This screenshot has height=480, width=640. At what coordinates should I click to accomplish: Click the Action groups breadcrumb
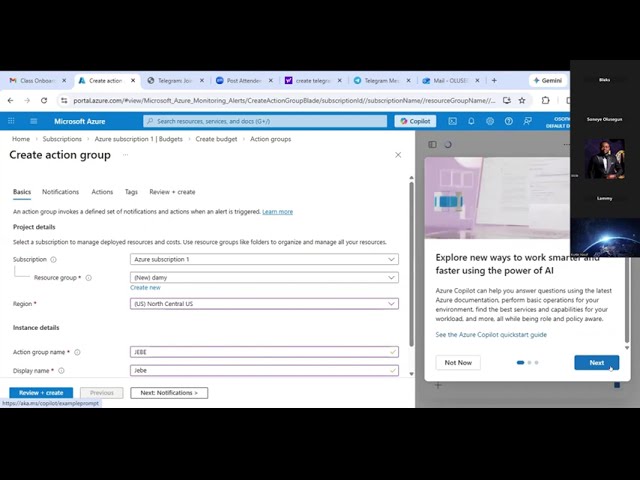tap(271, 139)
